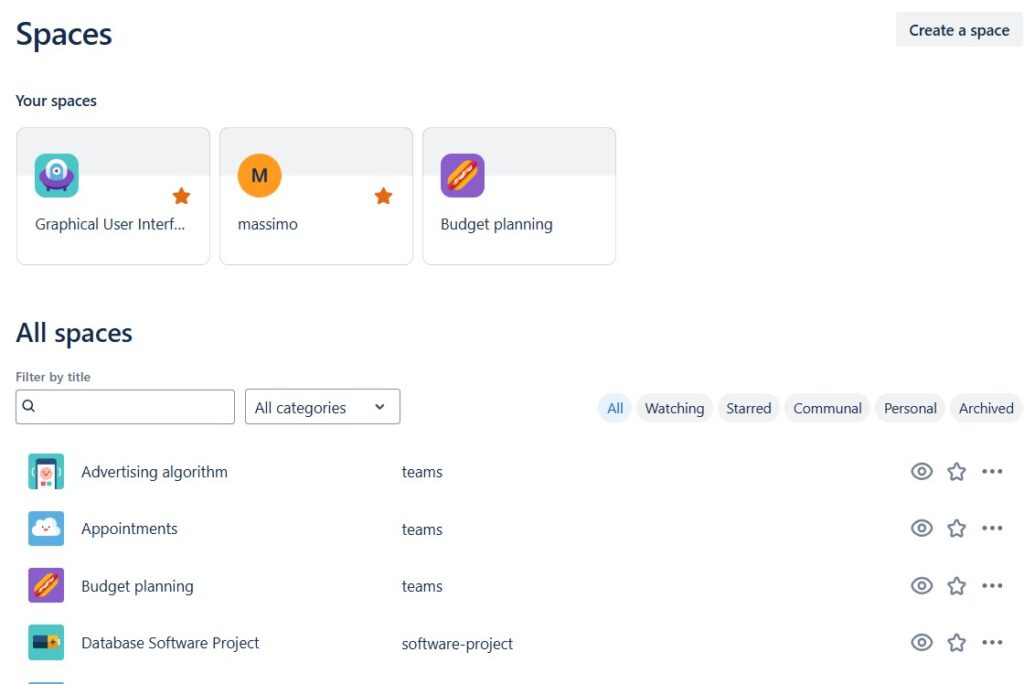
Task: Open the All categories dropdown
Action: (x=322, y=407)
